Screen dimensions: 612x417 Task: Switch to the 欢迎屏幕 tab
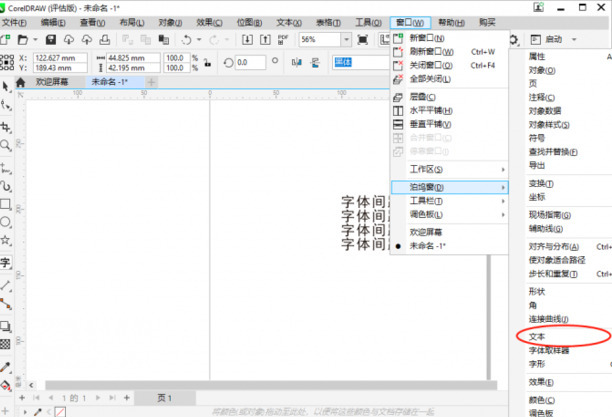tap(52, 82)
